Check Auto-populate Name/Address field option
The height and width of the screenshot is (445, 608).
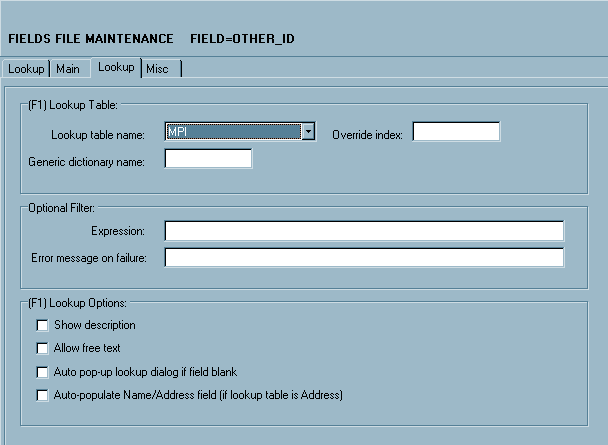[42, 395]
